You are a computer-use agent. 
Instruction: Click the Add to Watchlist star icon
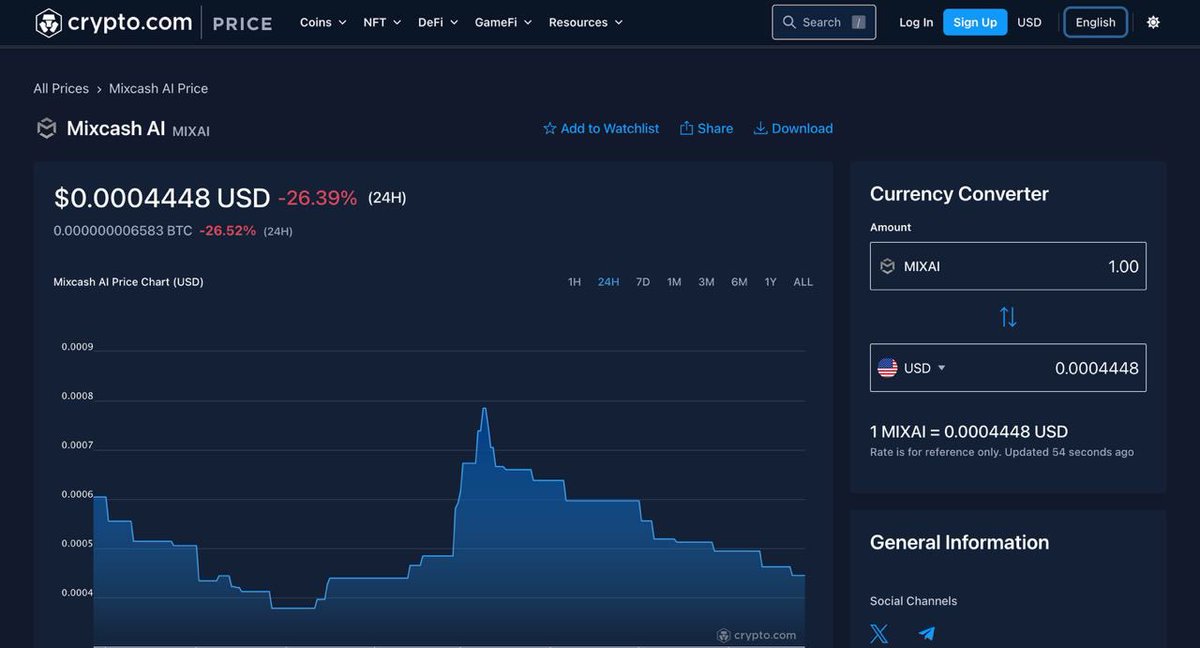click(549, 128)
